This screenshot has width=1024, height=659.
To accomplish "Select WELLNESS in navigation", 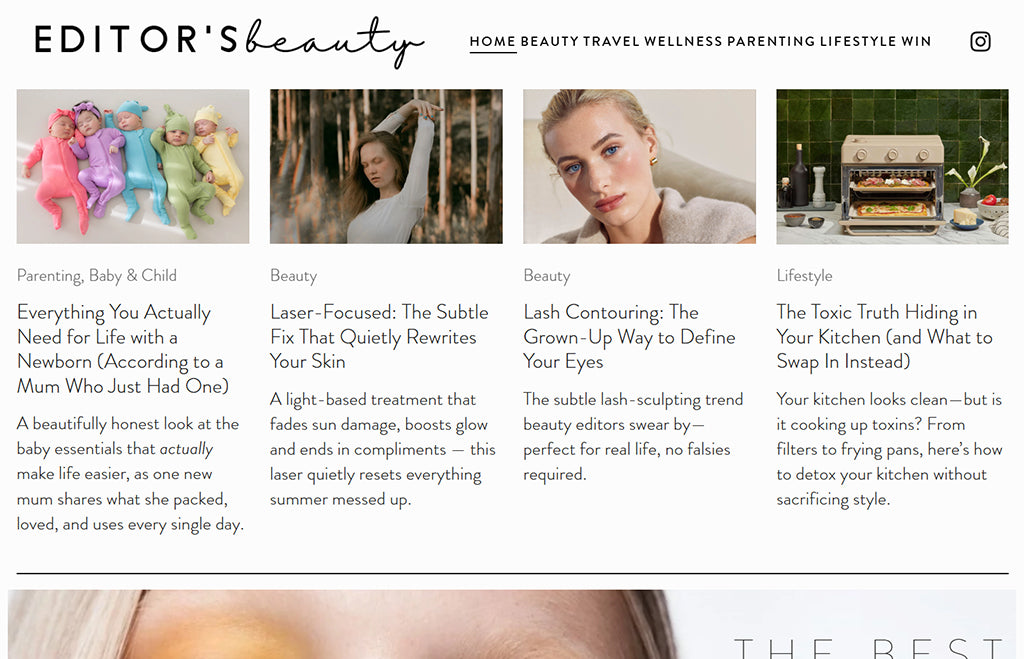I will 683,41.
